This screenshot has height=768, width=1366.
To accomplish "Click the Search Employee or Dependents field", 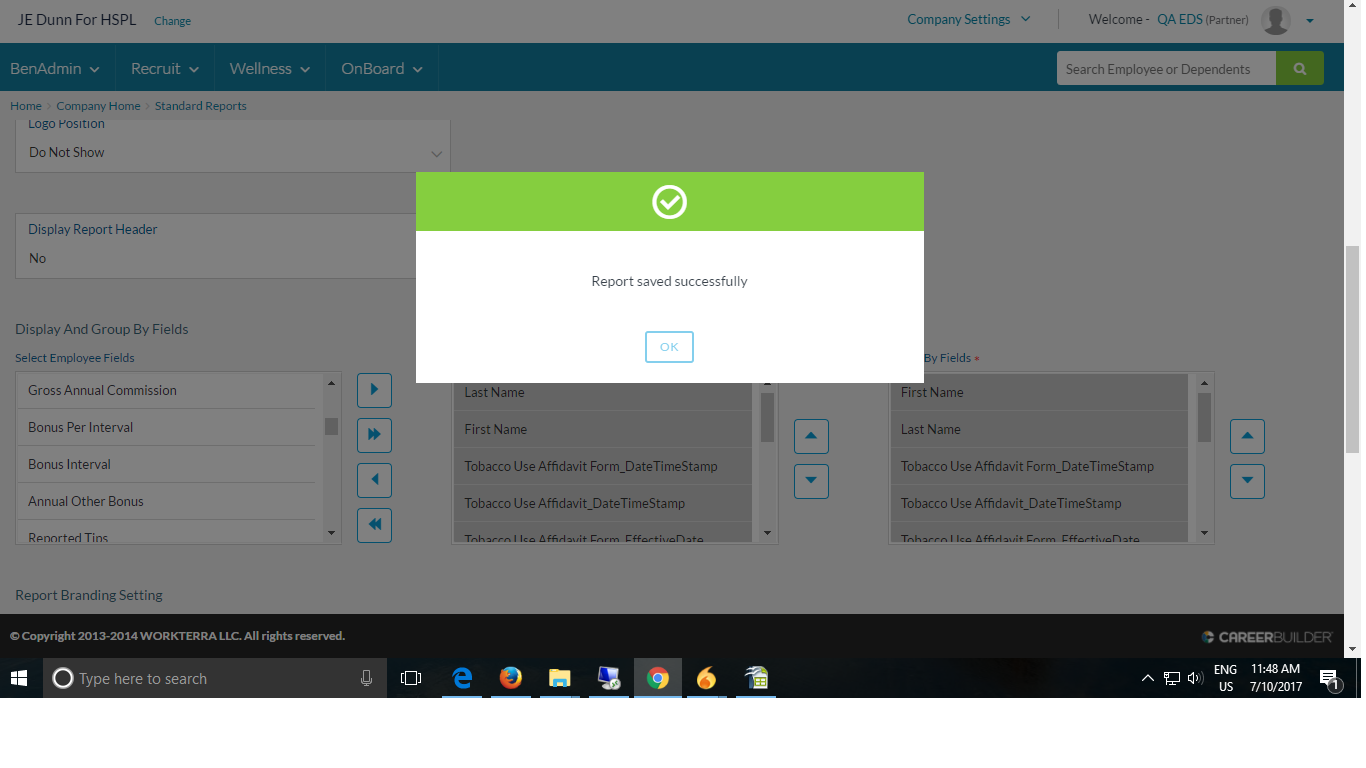I will [x=1165, y=69].
